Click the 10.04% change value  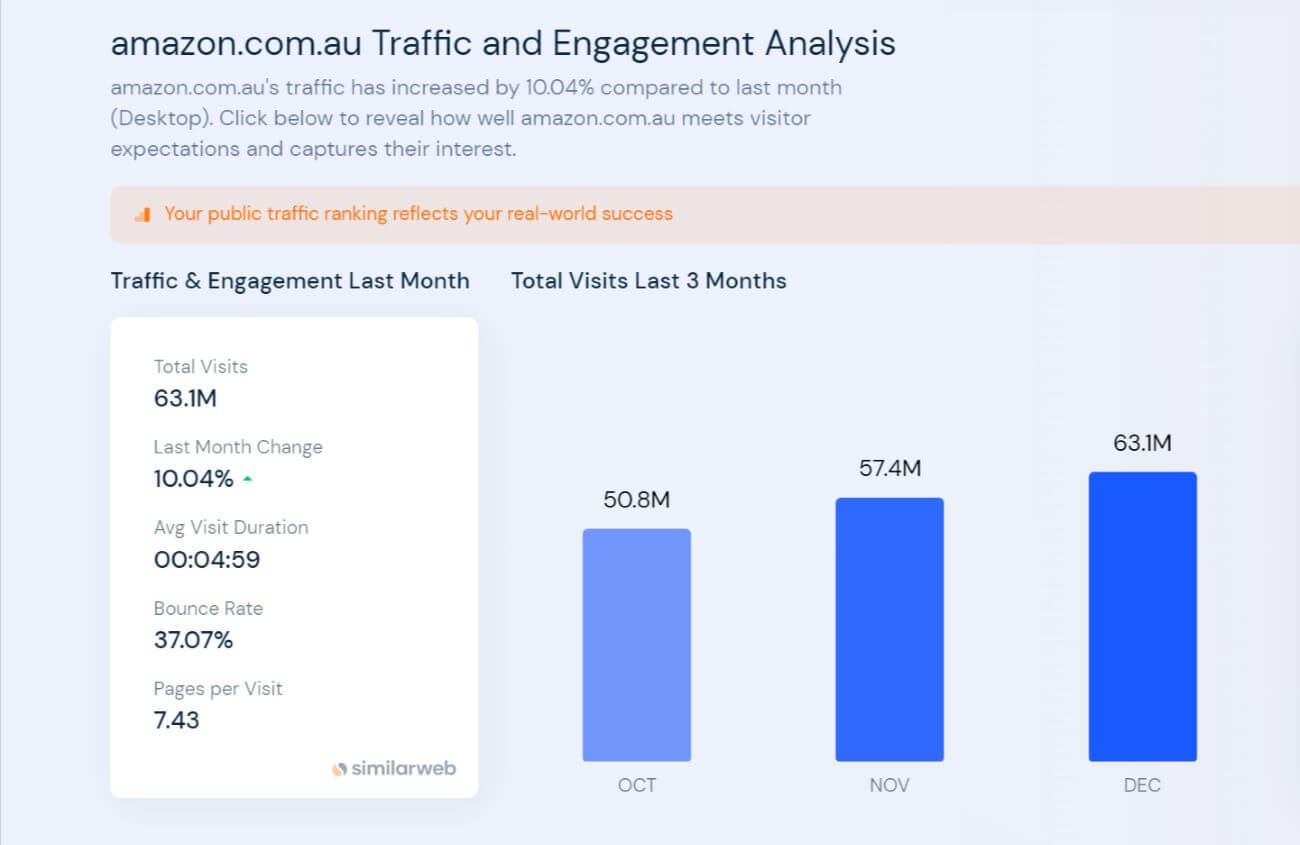193,479
